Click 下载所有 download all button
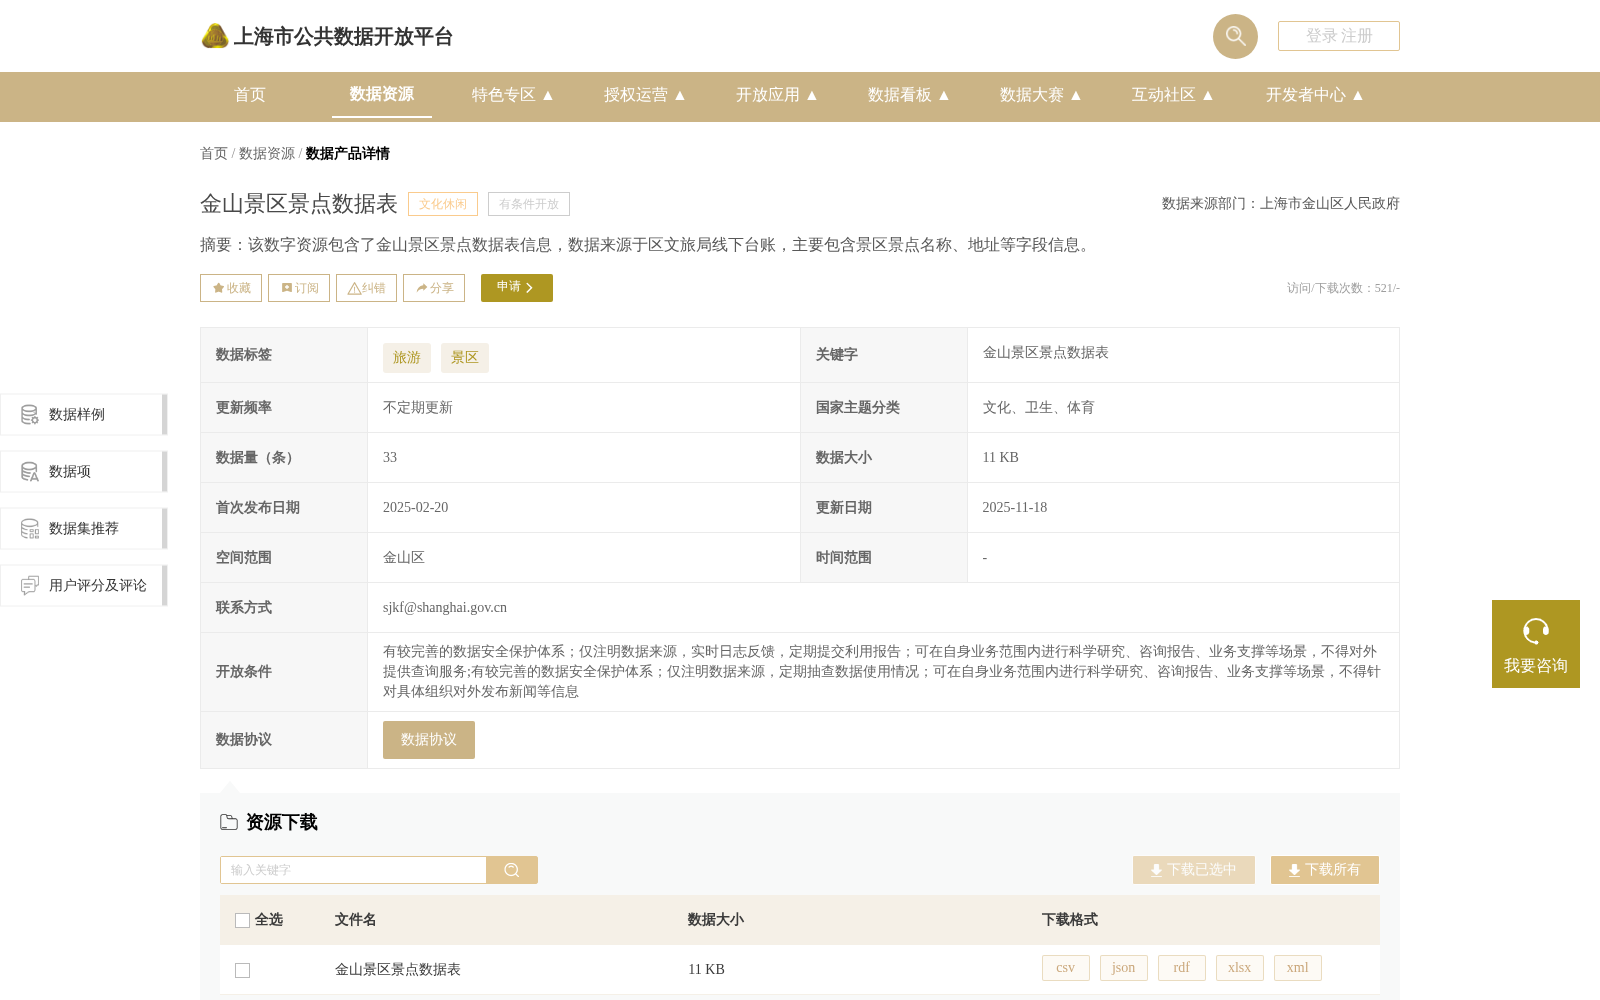Image resolution: width=1600 pixels, height=1000 pixels. 1325,870
